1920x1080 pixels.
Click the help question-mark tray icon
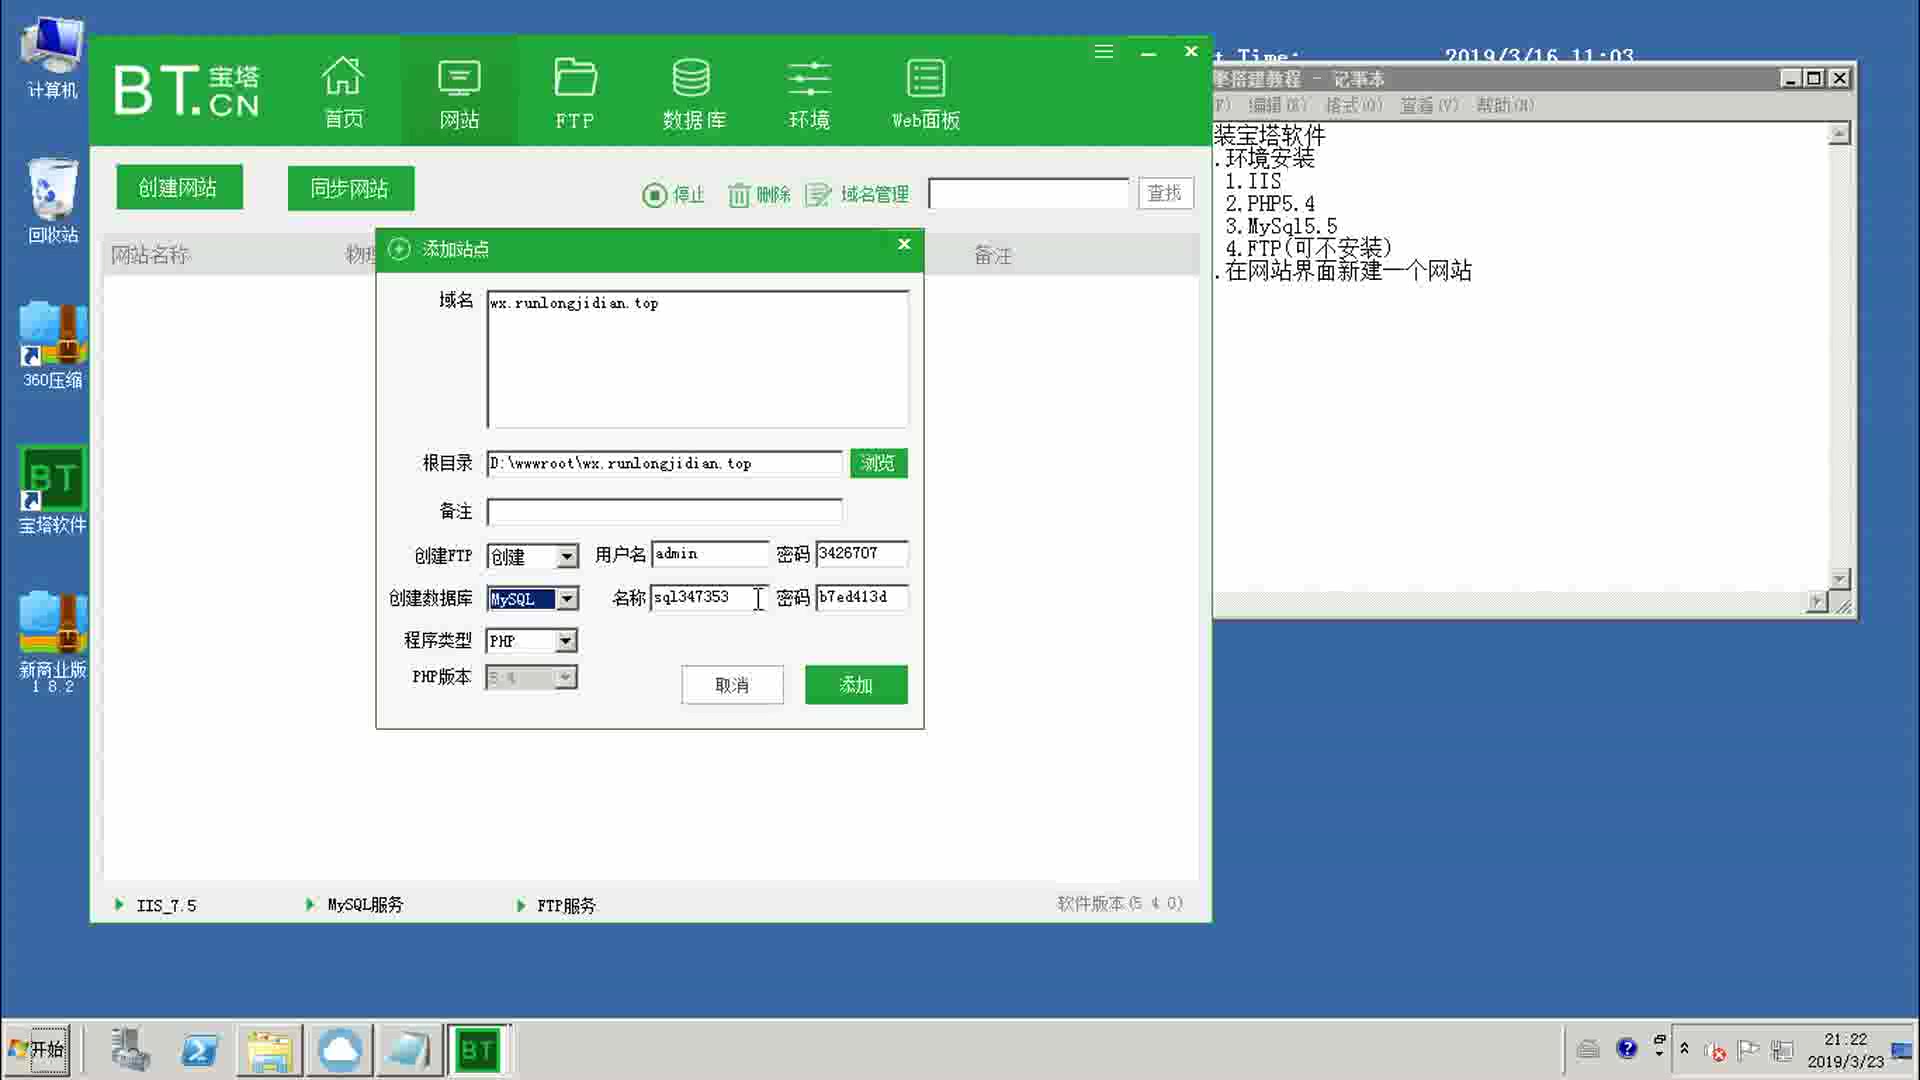[1627, 1048]
